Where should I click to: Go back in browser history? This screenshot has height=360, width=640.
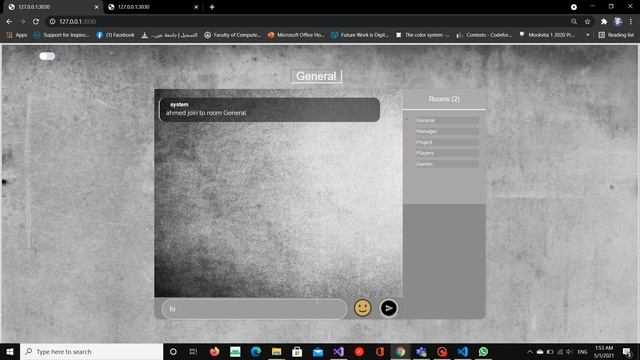(9, 22)
